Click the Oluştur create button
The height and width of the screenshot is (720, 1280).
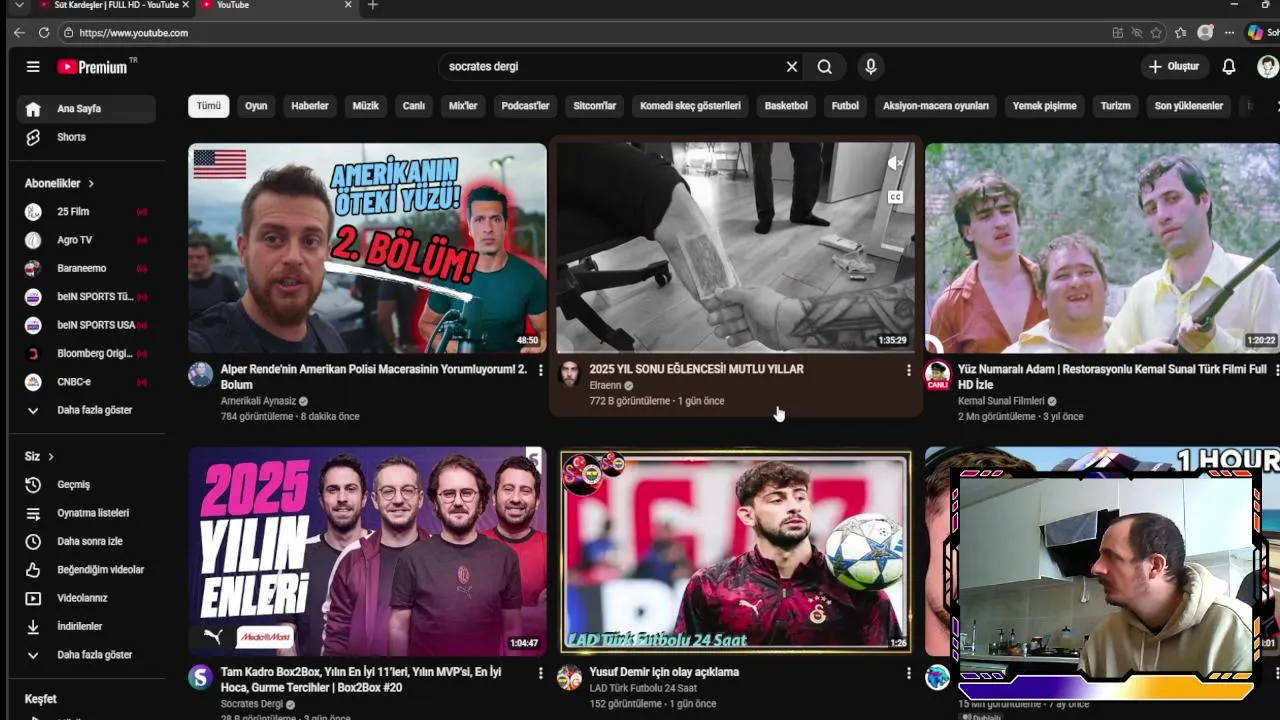coord(1173,67)
